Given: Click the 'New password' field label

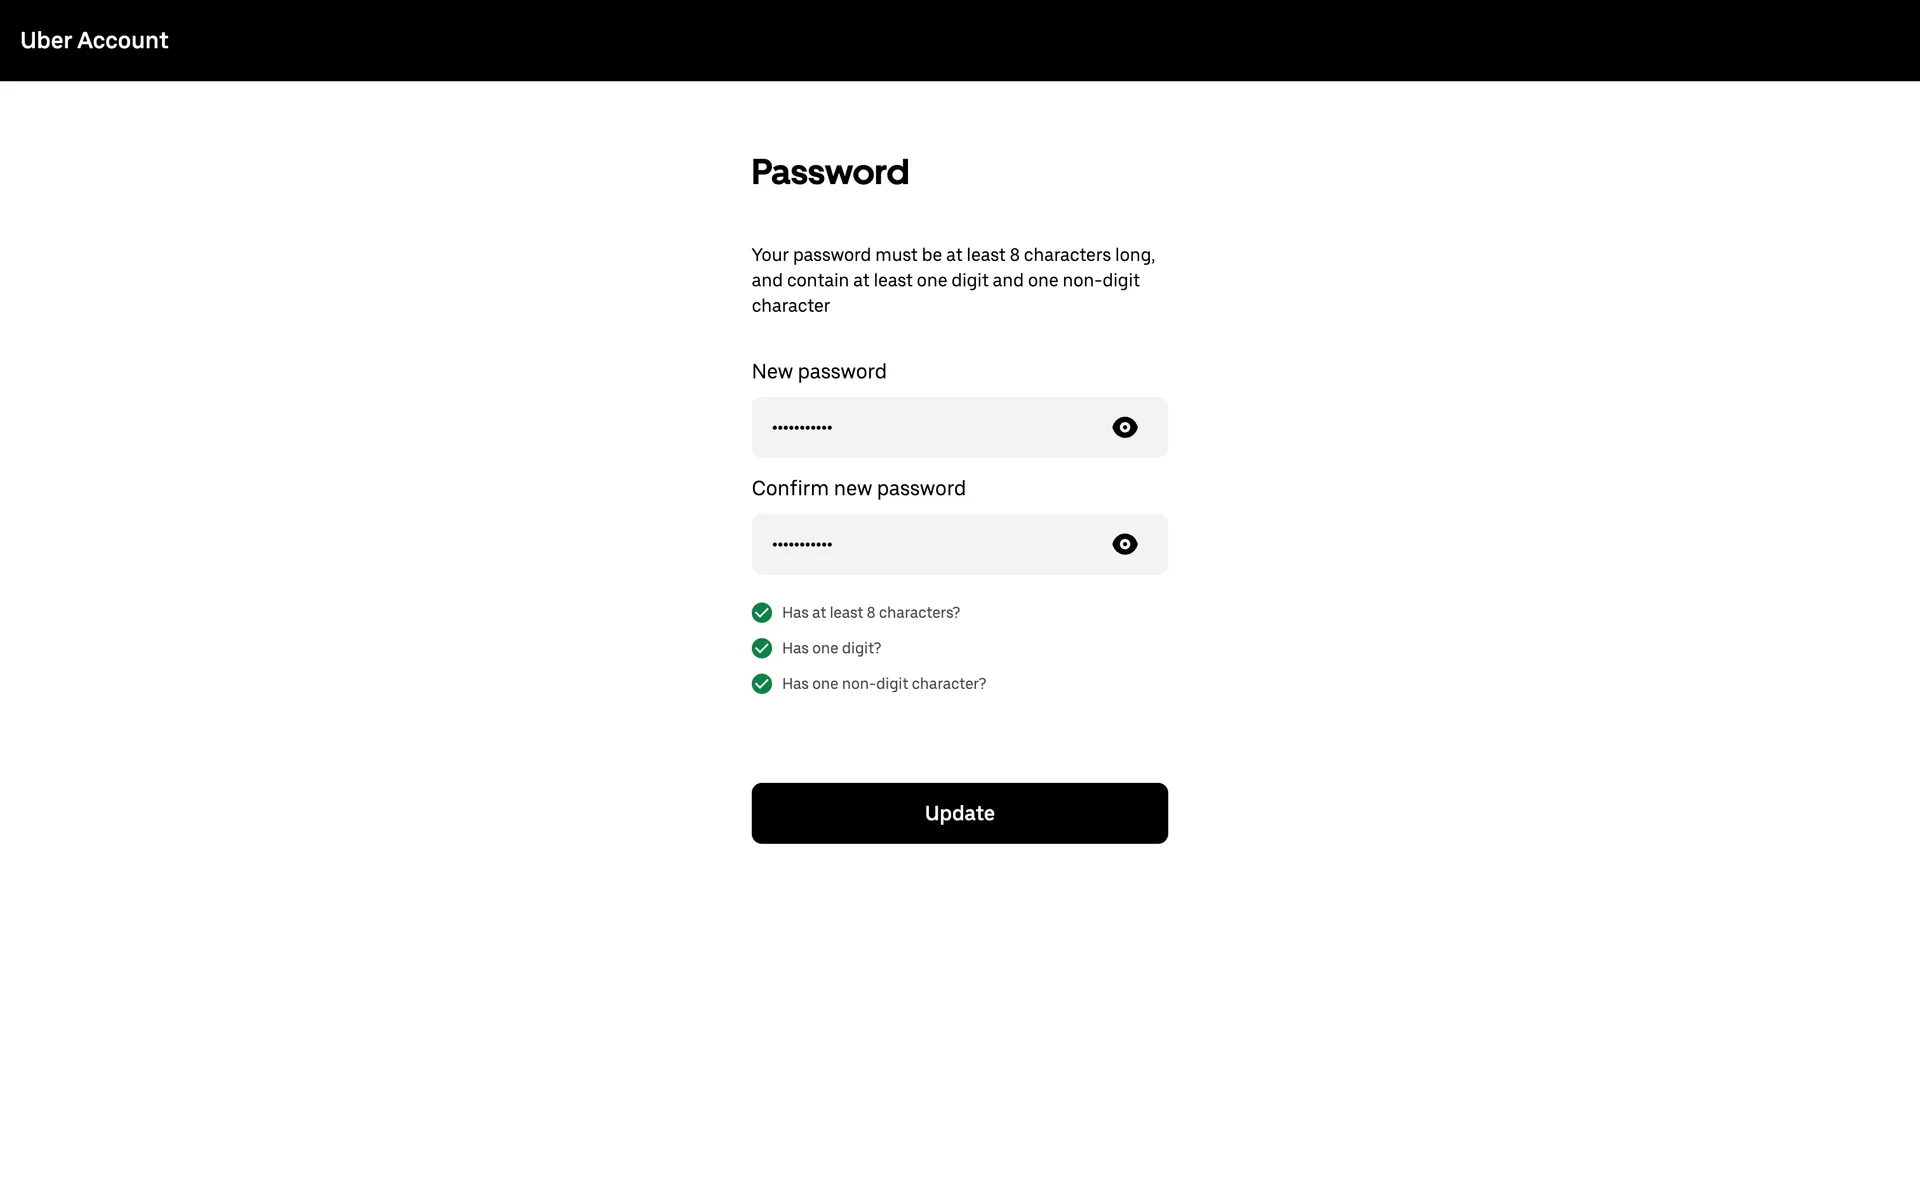Looking at the screenshot, I should click(819, 372).
